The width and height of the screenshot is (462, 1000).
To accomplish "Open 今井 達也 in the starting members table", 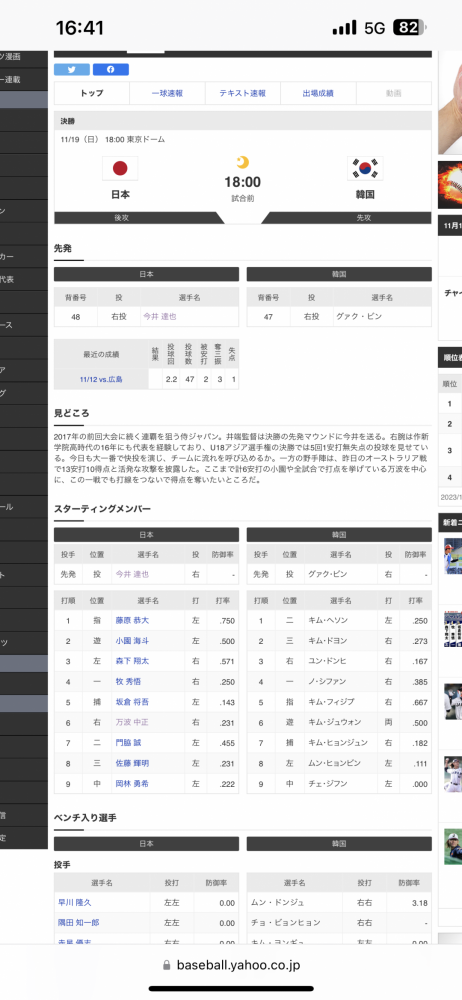I will tap(132, 574).
